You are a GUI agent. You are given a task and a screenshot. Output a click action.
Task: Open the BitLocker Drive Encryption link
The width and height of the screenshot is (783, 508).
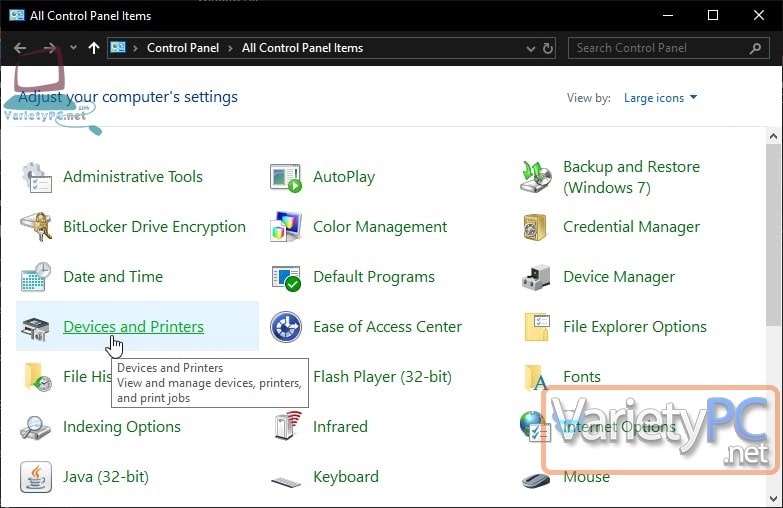coord(154,227)
